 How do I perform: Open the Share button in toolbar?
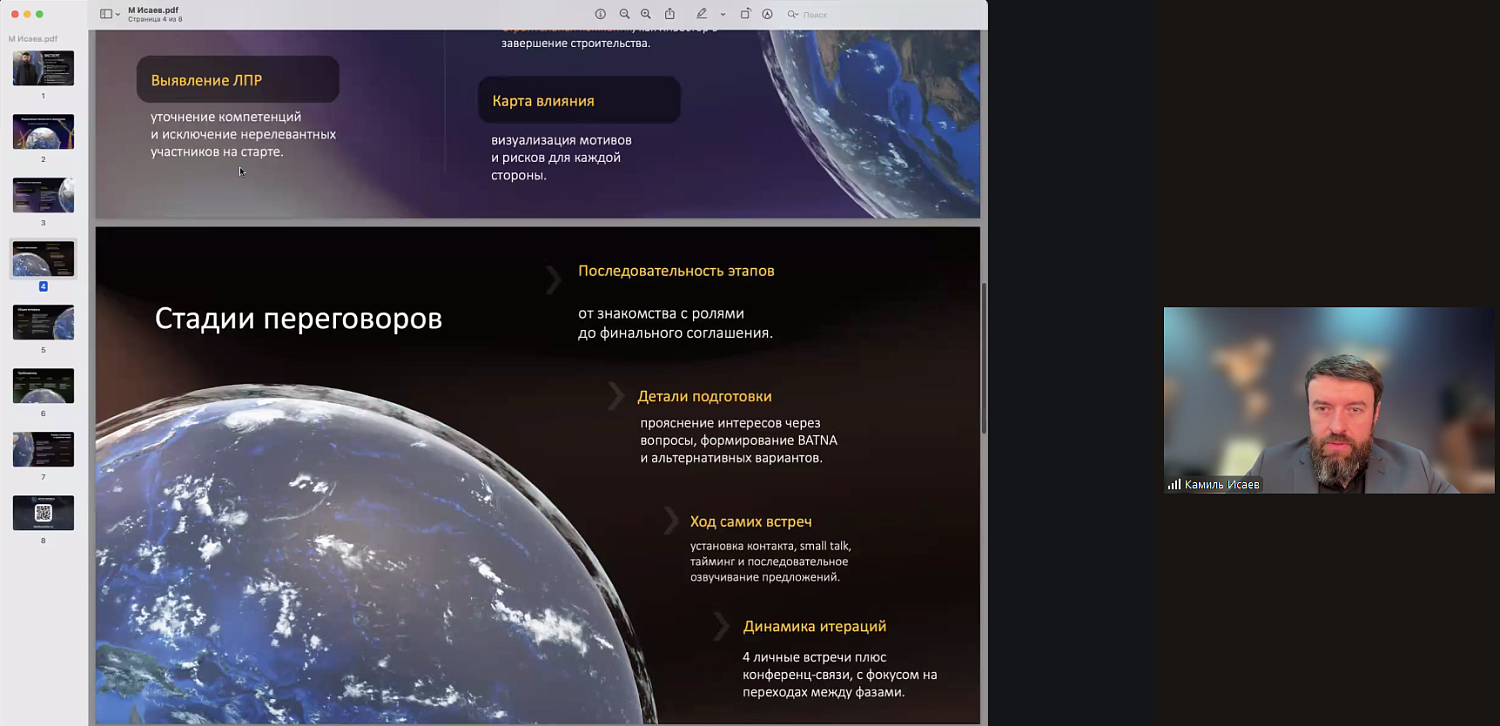(670, 14)
